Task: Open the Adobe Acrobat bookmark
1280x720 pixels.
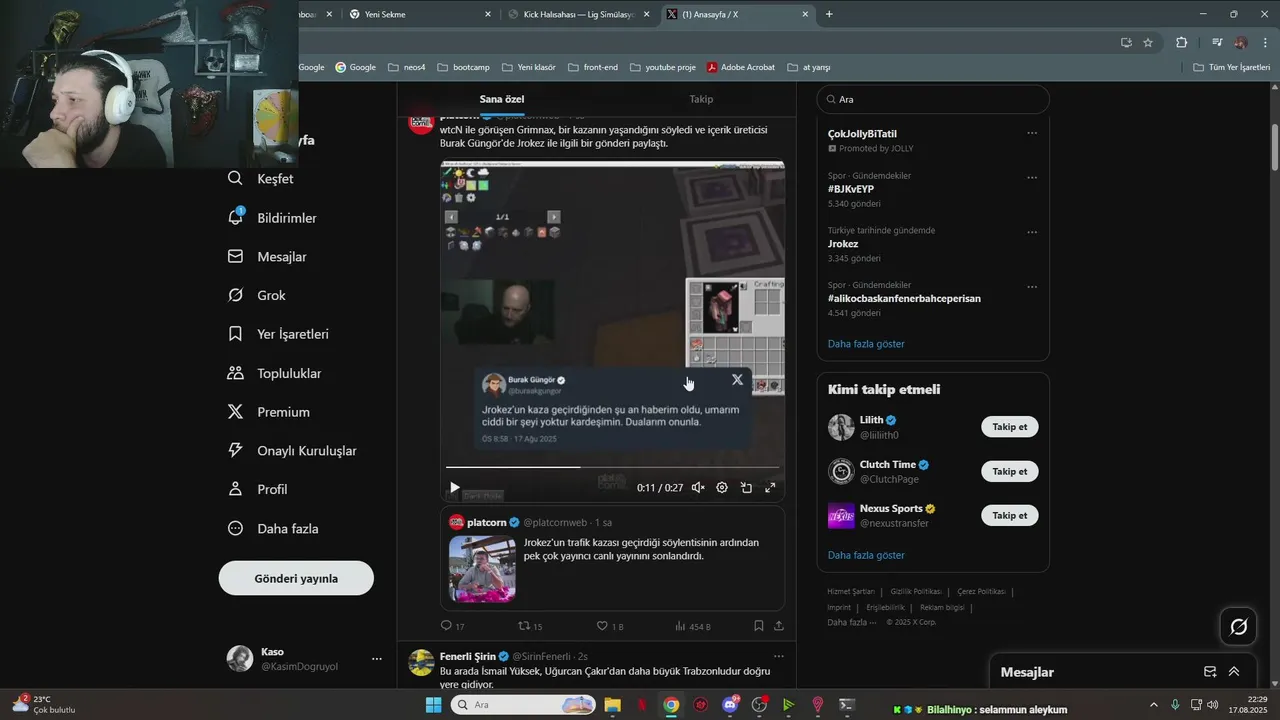Action: point(740,67)
